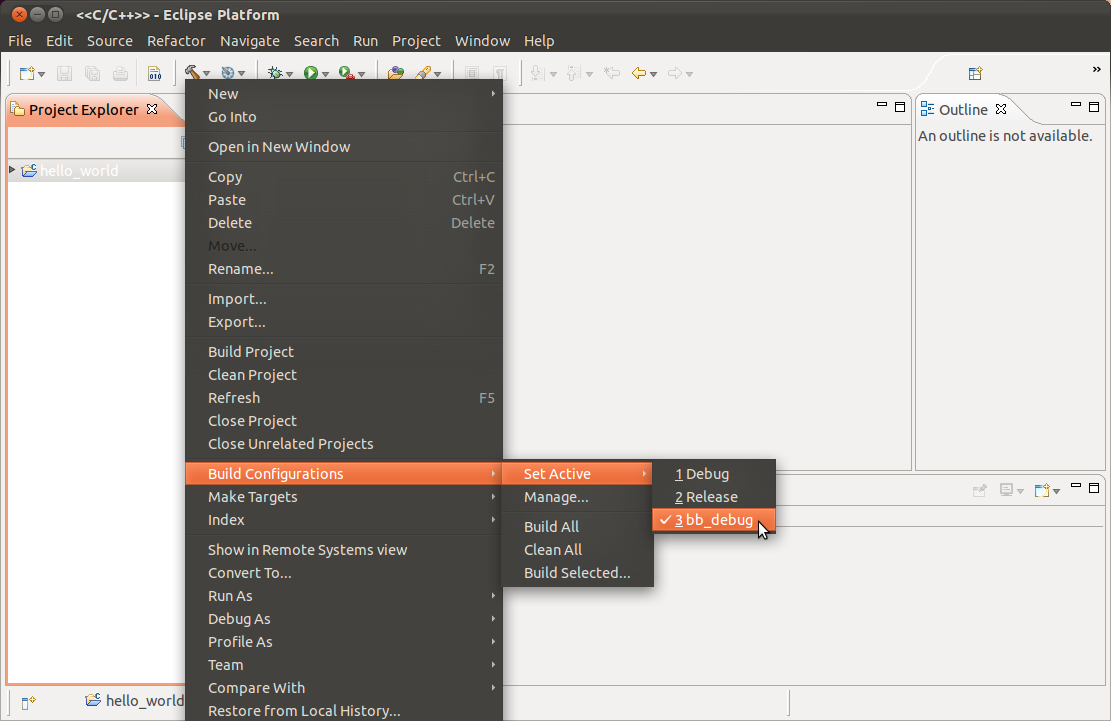1111x721 pixels.
Task: Set bb_debug as active configuration
Action: click(714, 520)
